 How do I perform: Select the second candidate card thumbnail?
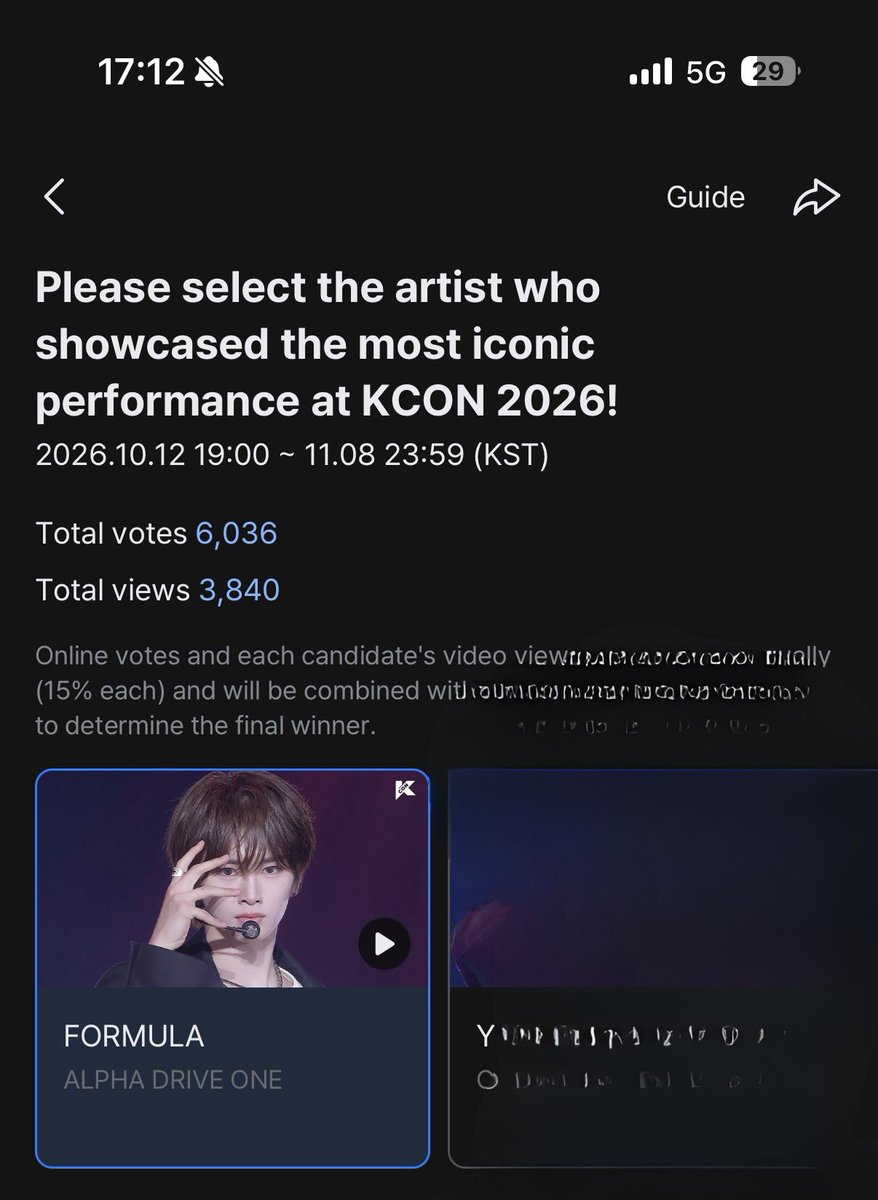coord(663,879)
